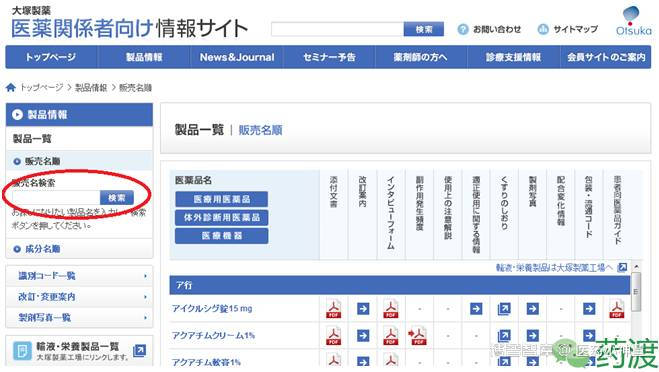Open 販売名順 in the sidebar

coord(79,161)
